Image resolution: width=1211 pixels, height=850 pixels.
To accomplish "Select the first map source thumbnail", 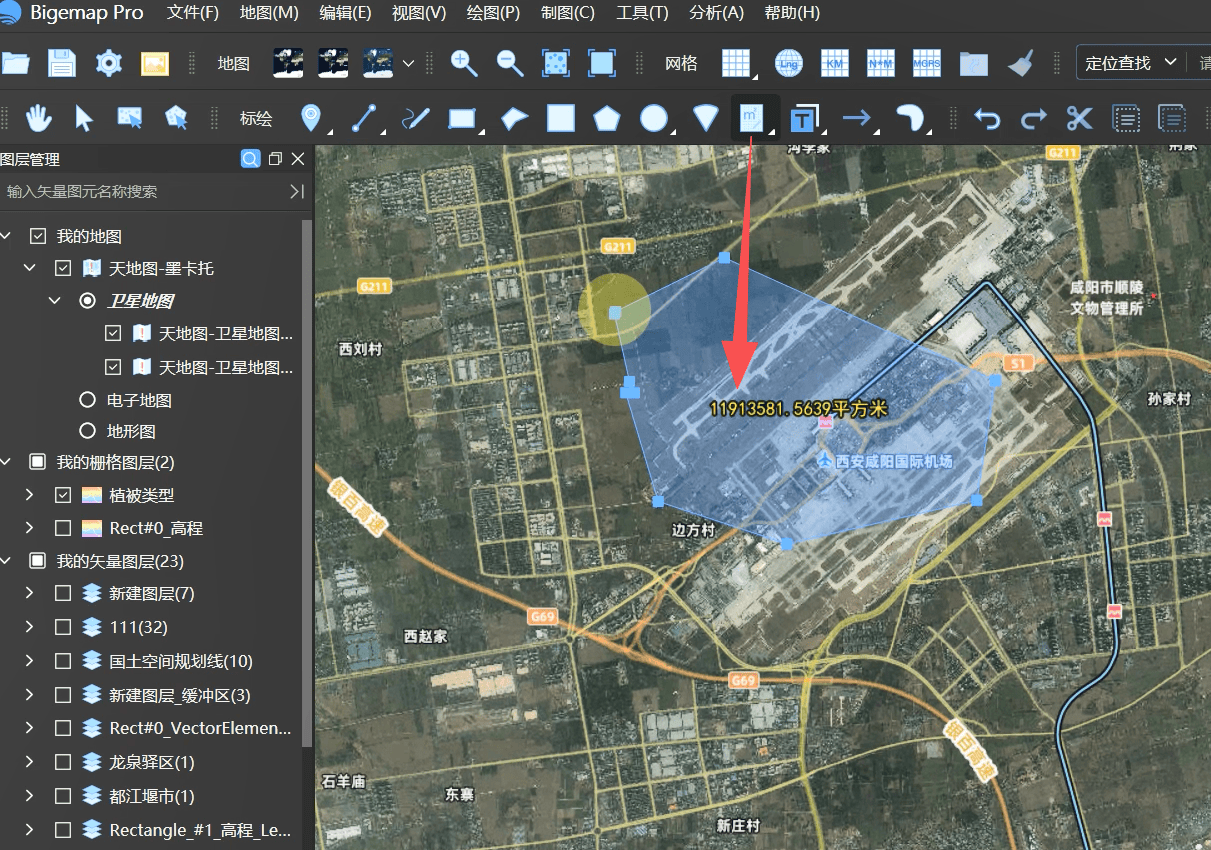I will point(288,63).
